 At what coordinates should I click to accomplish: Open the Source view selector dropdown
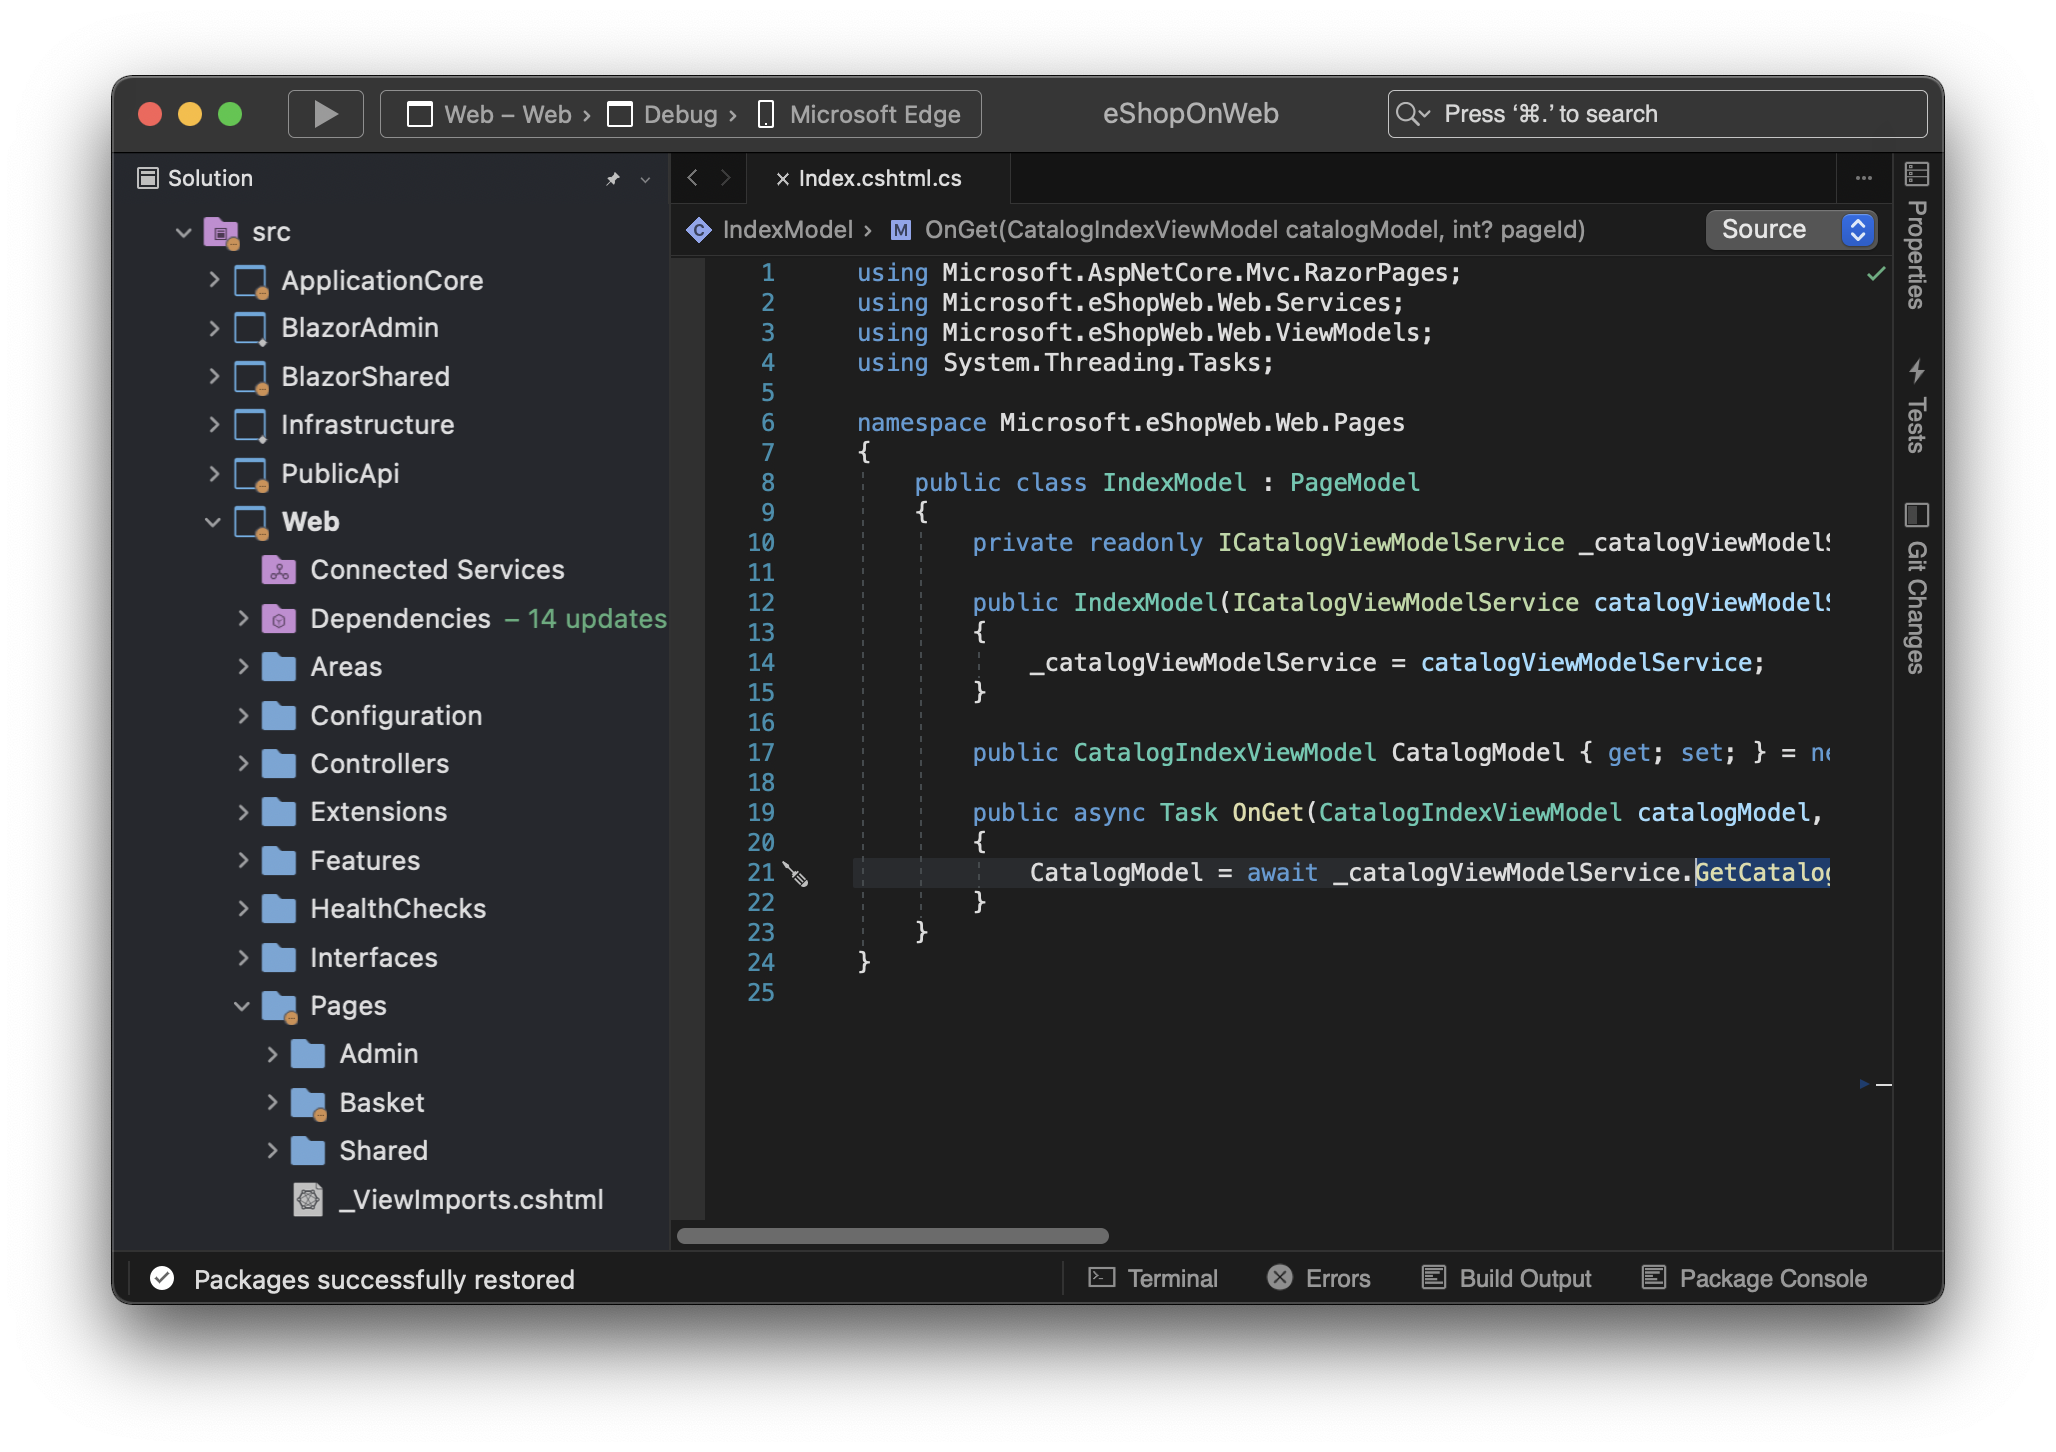click(x=1791, y=229)
